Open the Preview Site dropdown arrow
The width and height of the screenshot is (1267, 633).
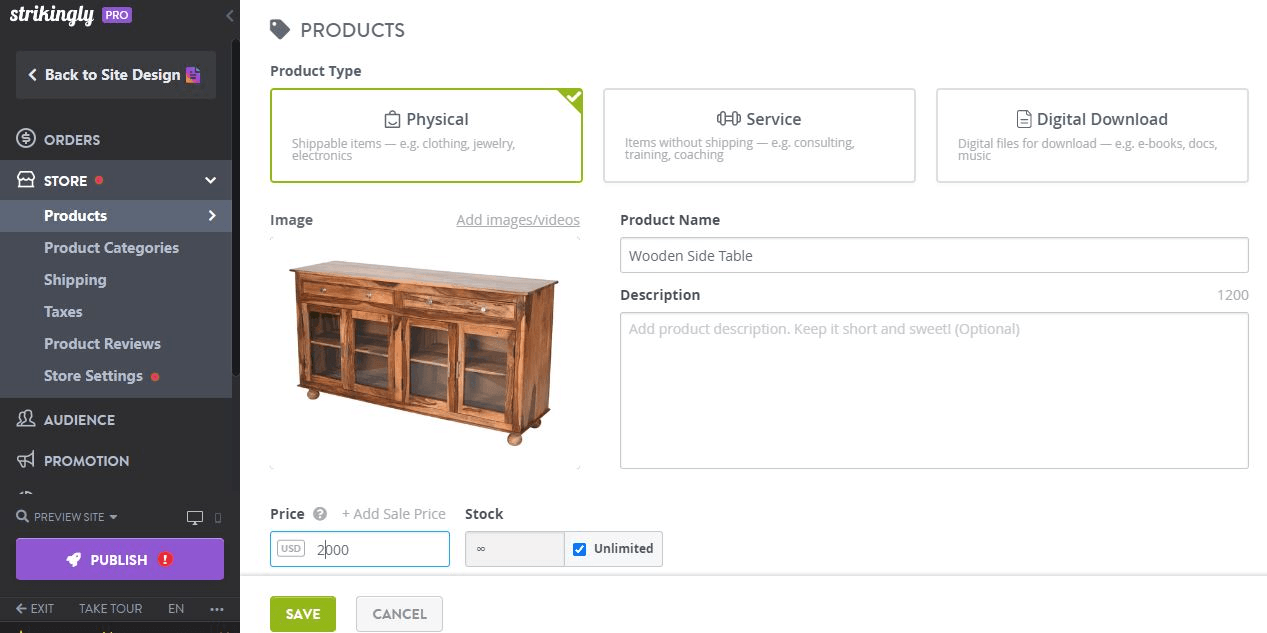click(112, 517)
